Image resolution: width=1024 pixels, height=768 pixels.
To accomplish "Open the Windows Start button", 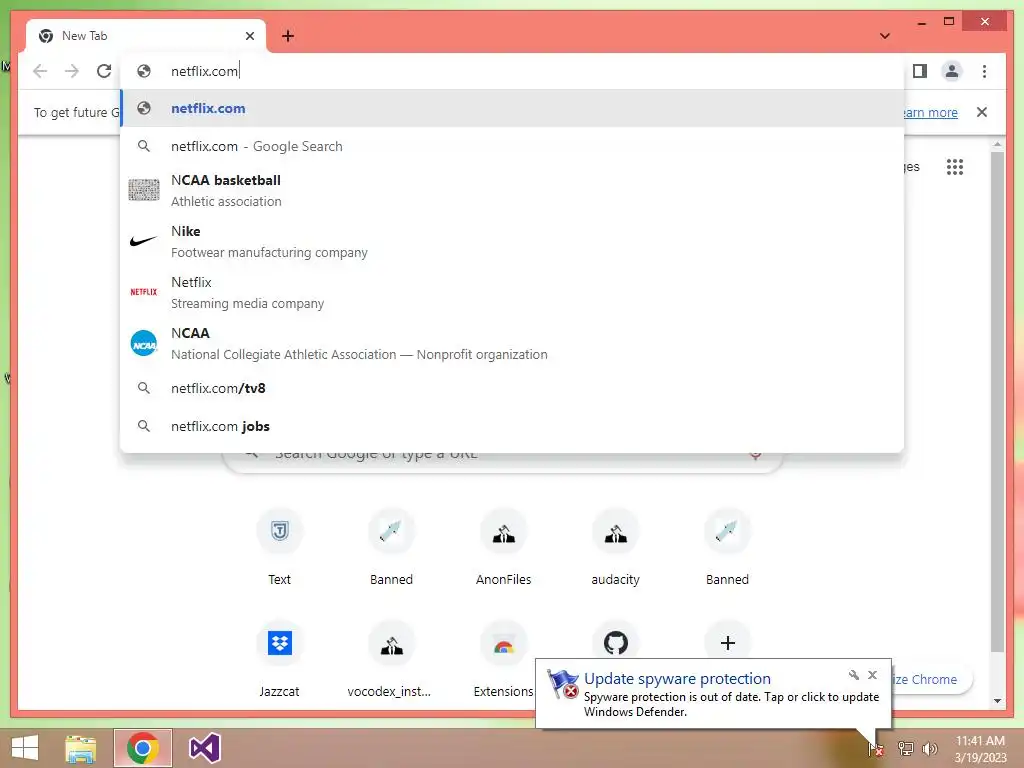I will (x=25, y=748).
